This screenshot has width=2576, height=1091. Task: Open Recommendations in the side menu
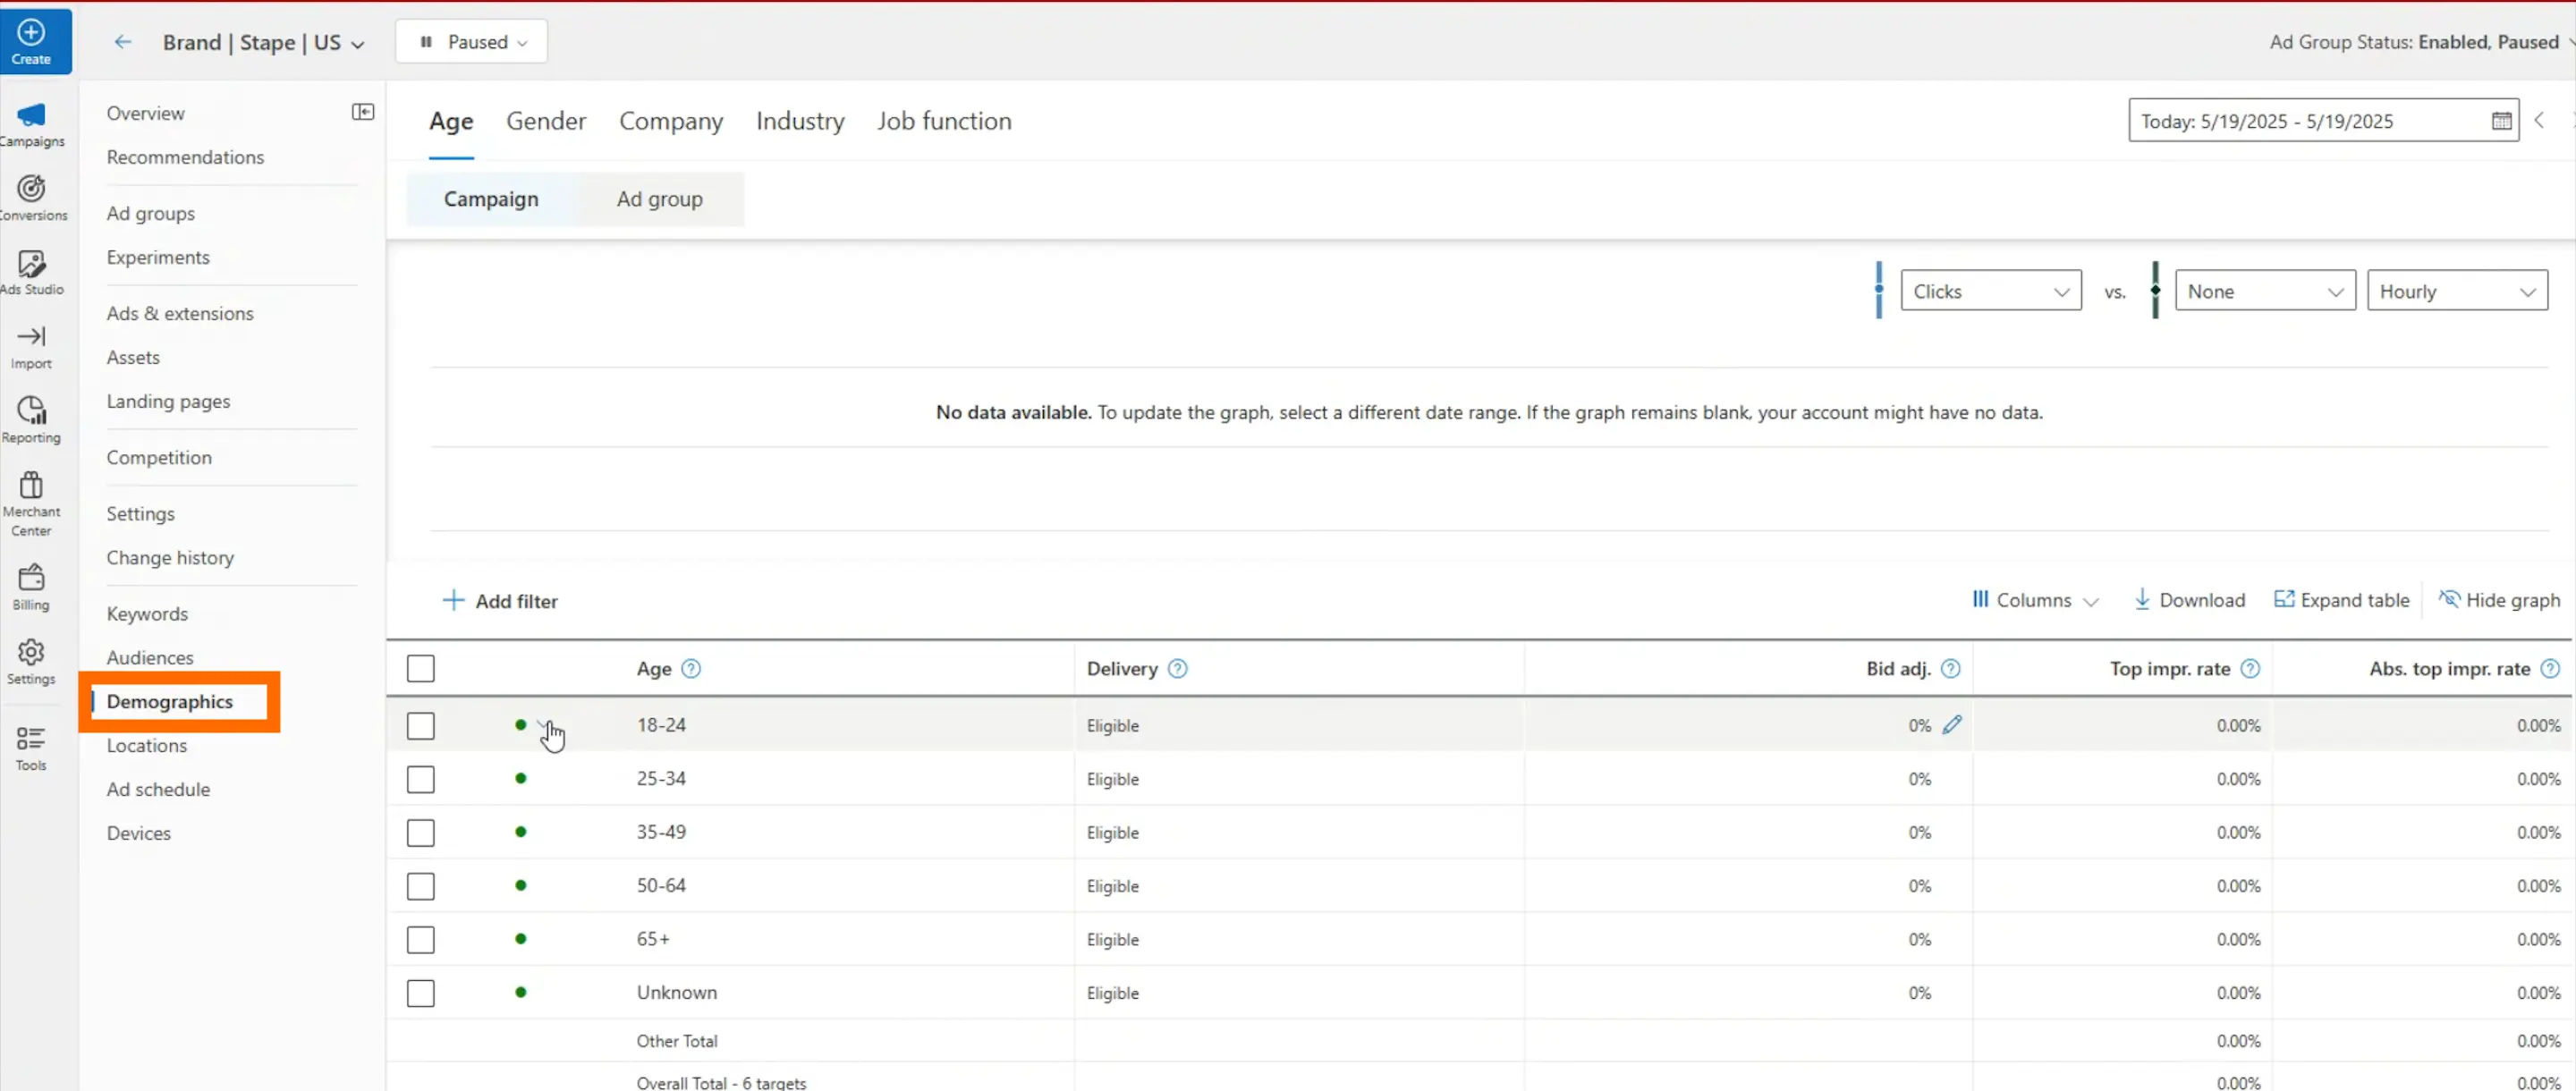185,157
